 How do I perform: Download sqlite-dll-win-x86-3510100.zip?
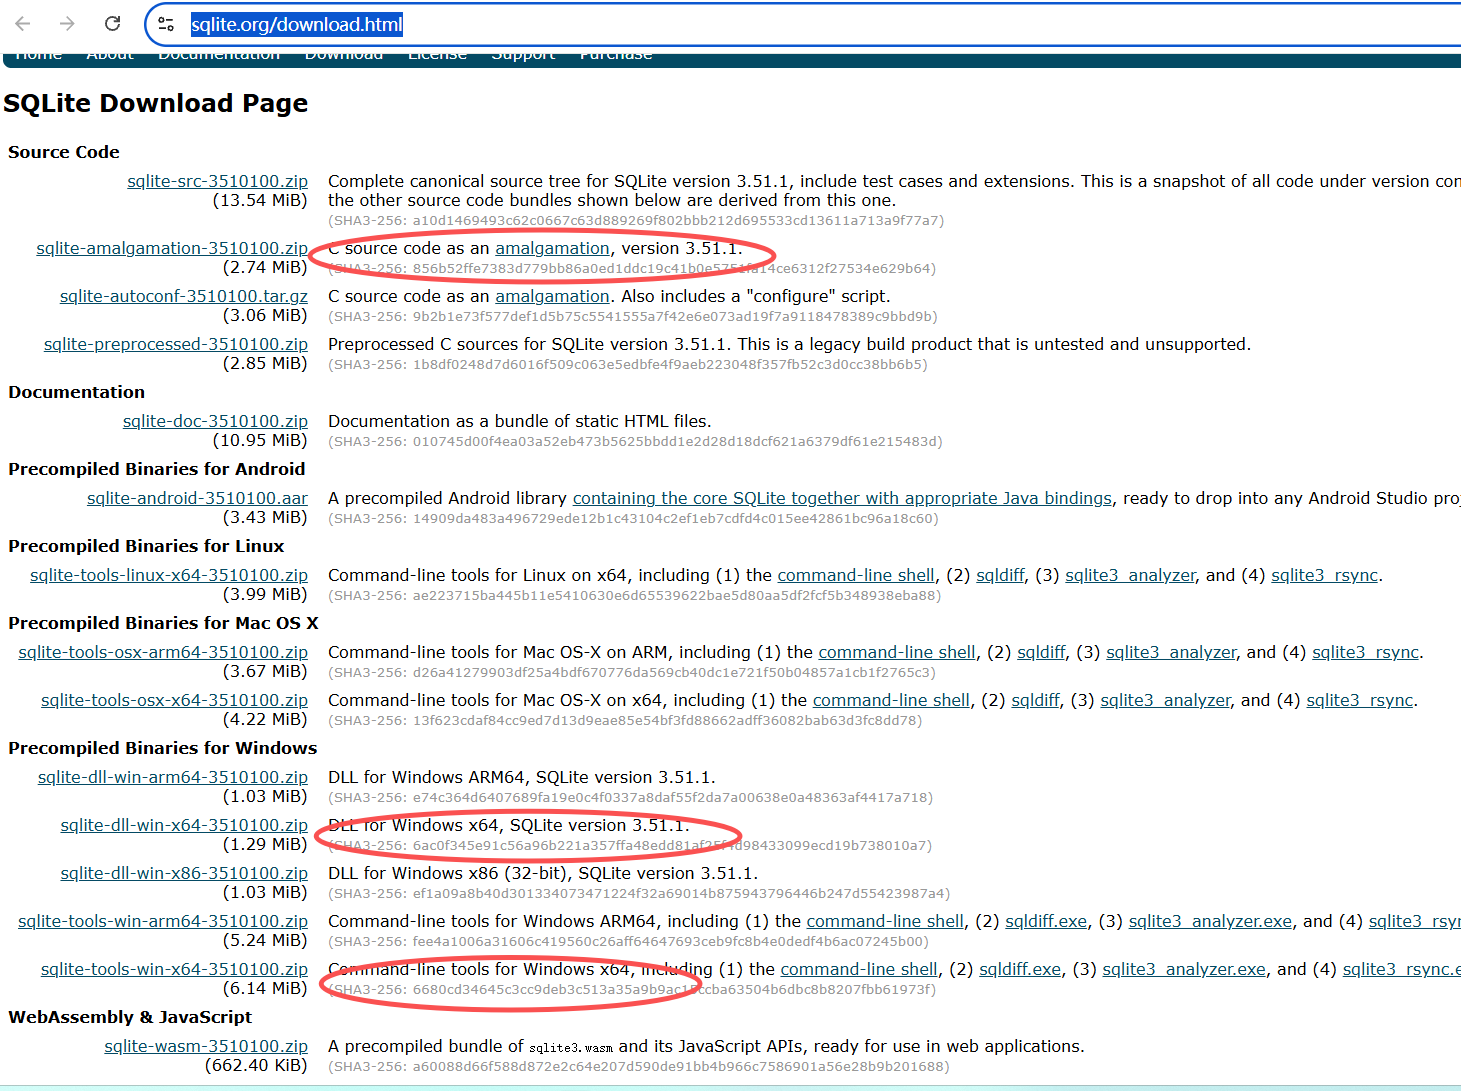click(x=184, y=873)
